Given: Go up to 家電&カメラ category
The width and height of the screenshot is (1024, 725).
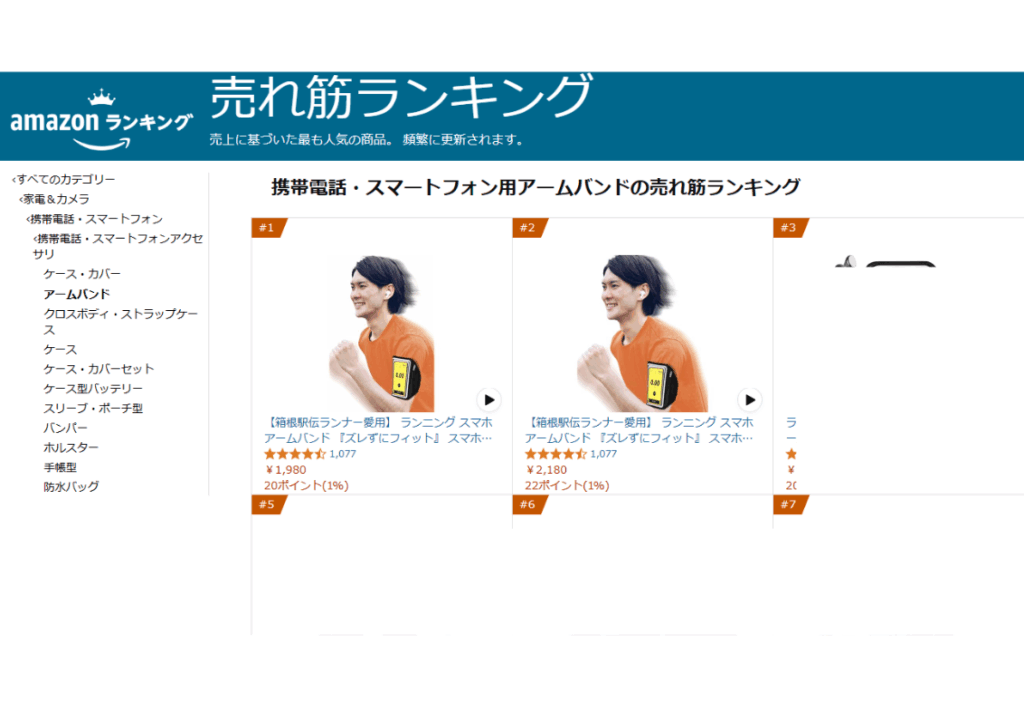Looking at the screenshot, I should [55, 199].
